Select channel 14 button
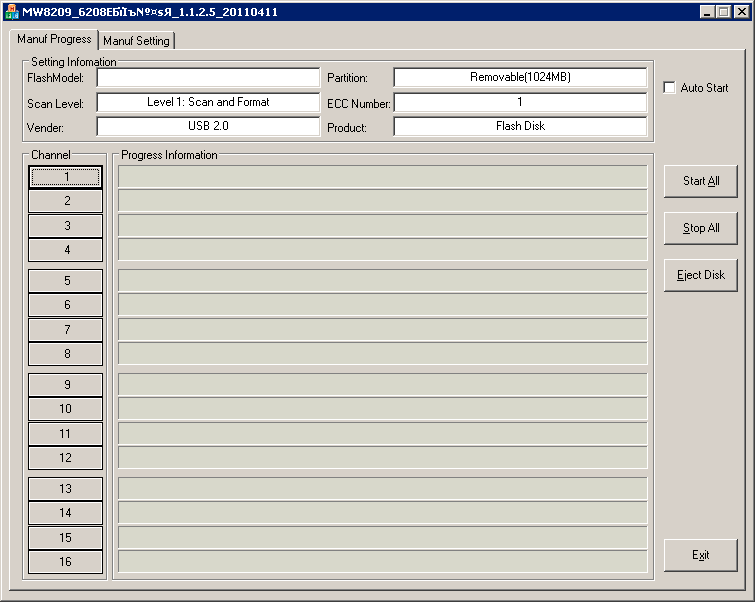Viewport: 755px width, 602px height. tap(65, 513)
